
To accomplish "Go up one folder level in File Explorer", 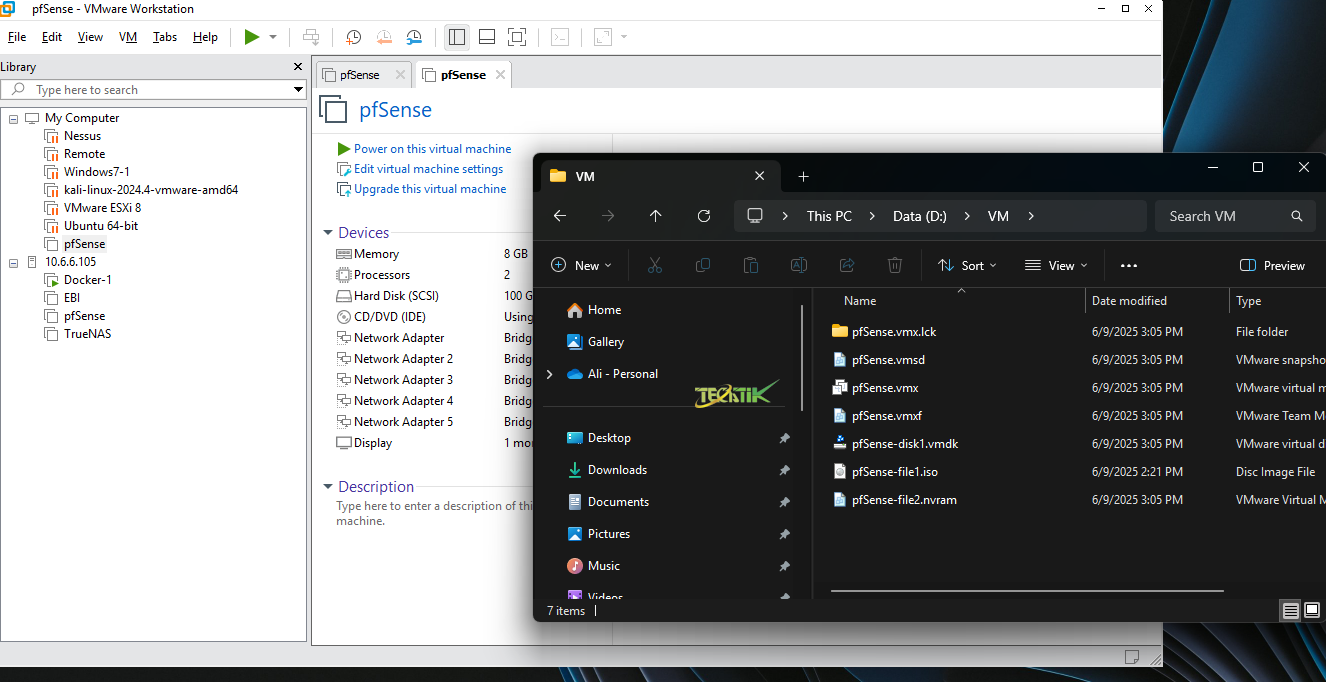I will pos(656,216).
